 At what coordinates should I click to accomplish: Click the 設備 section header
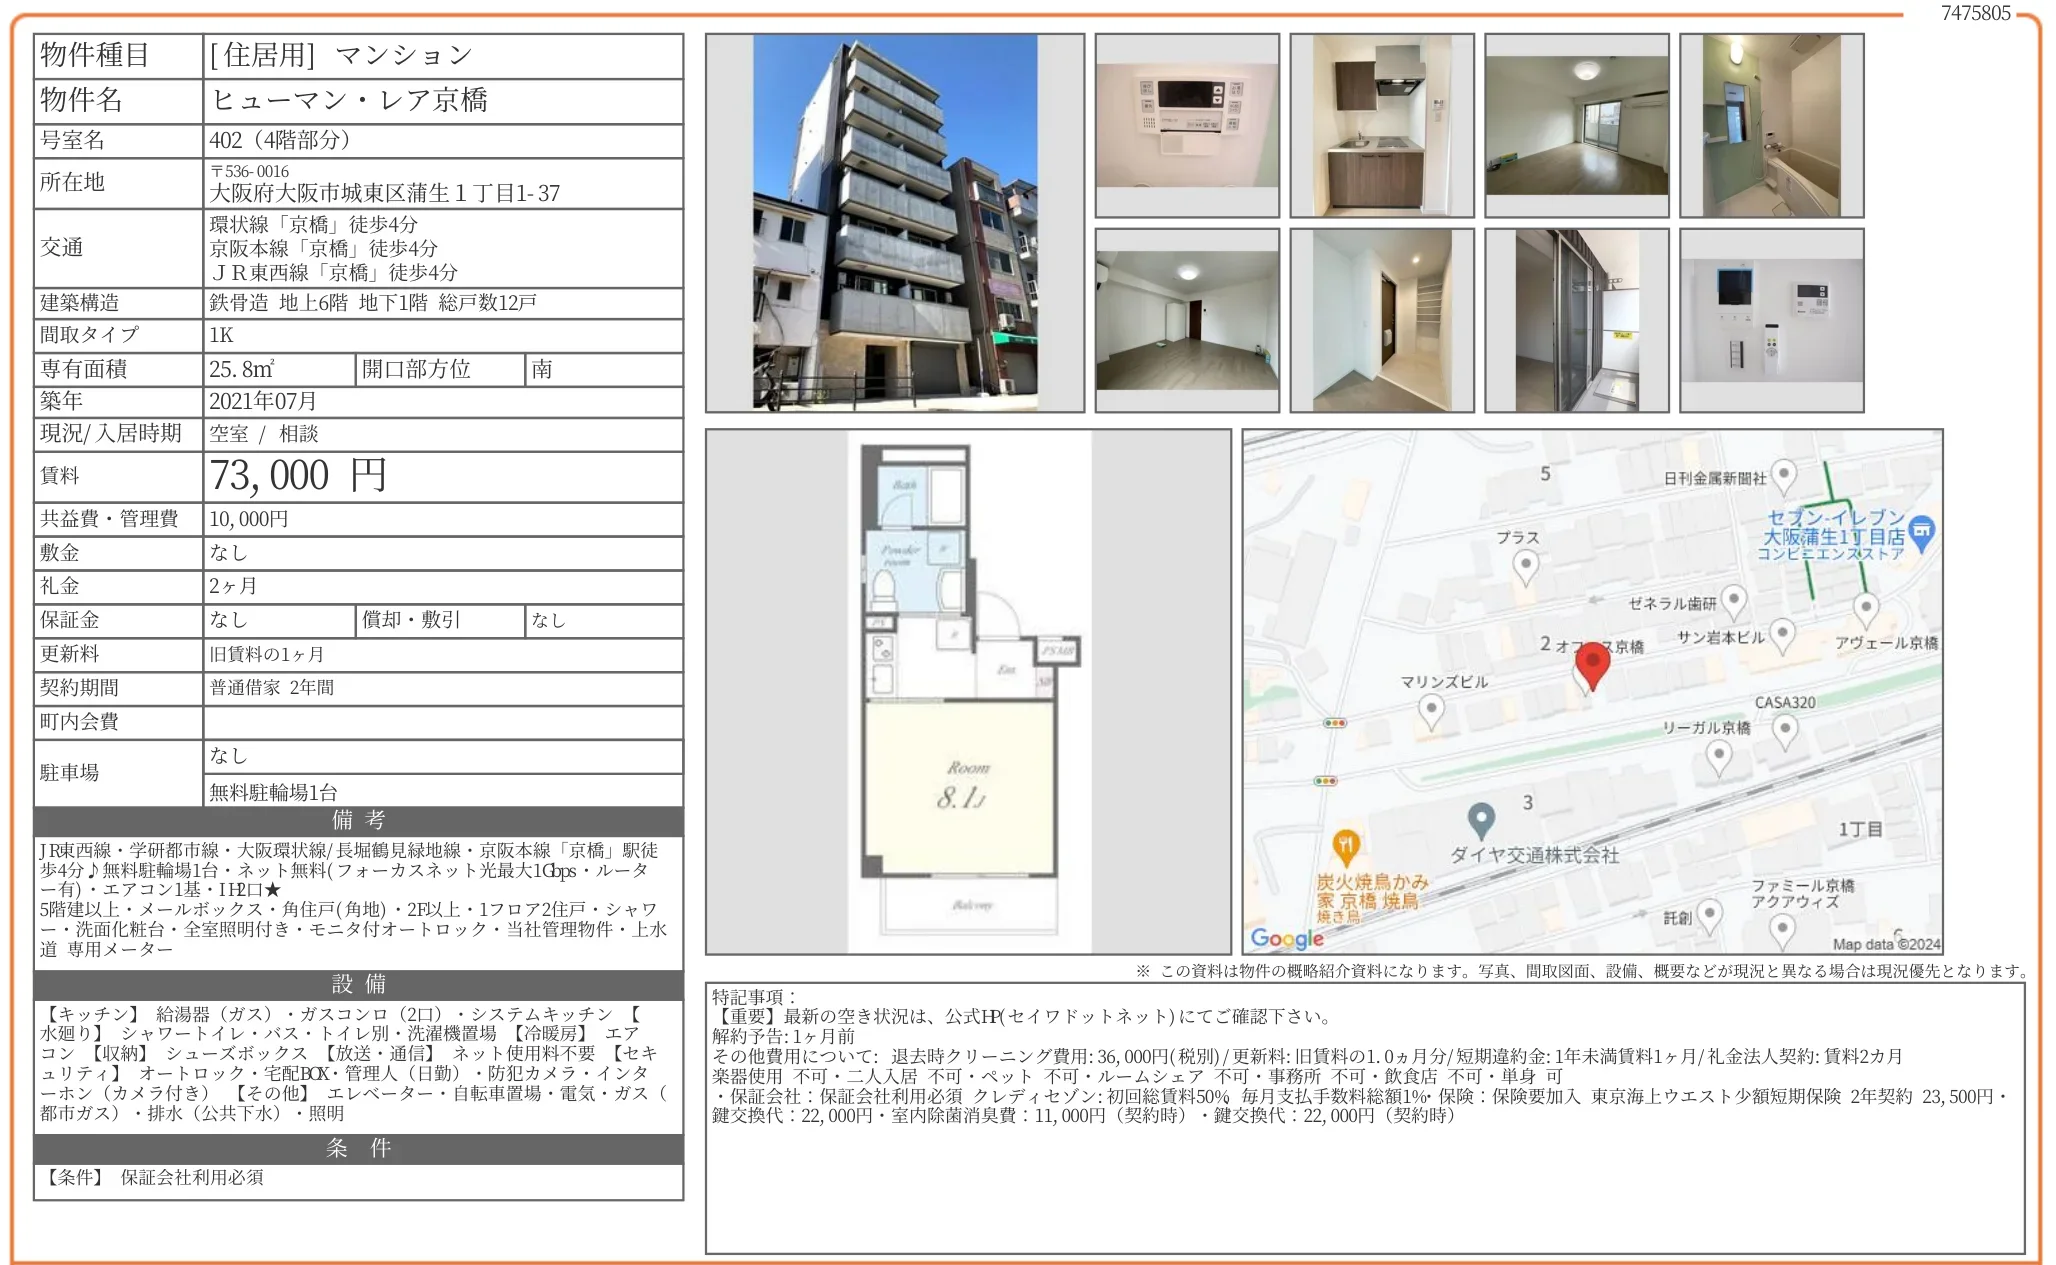[x=358, y=984]
